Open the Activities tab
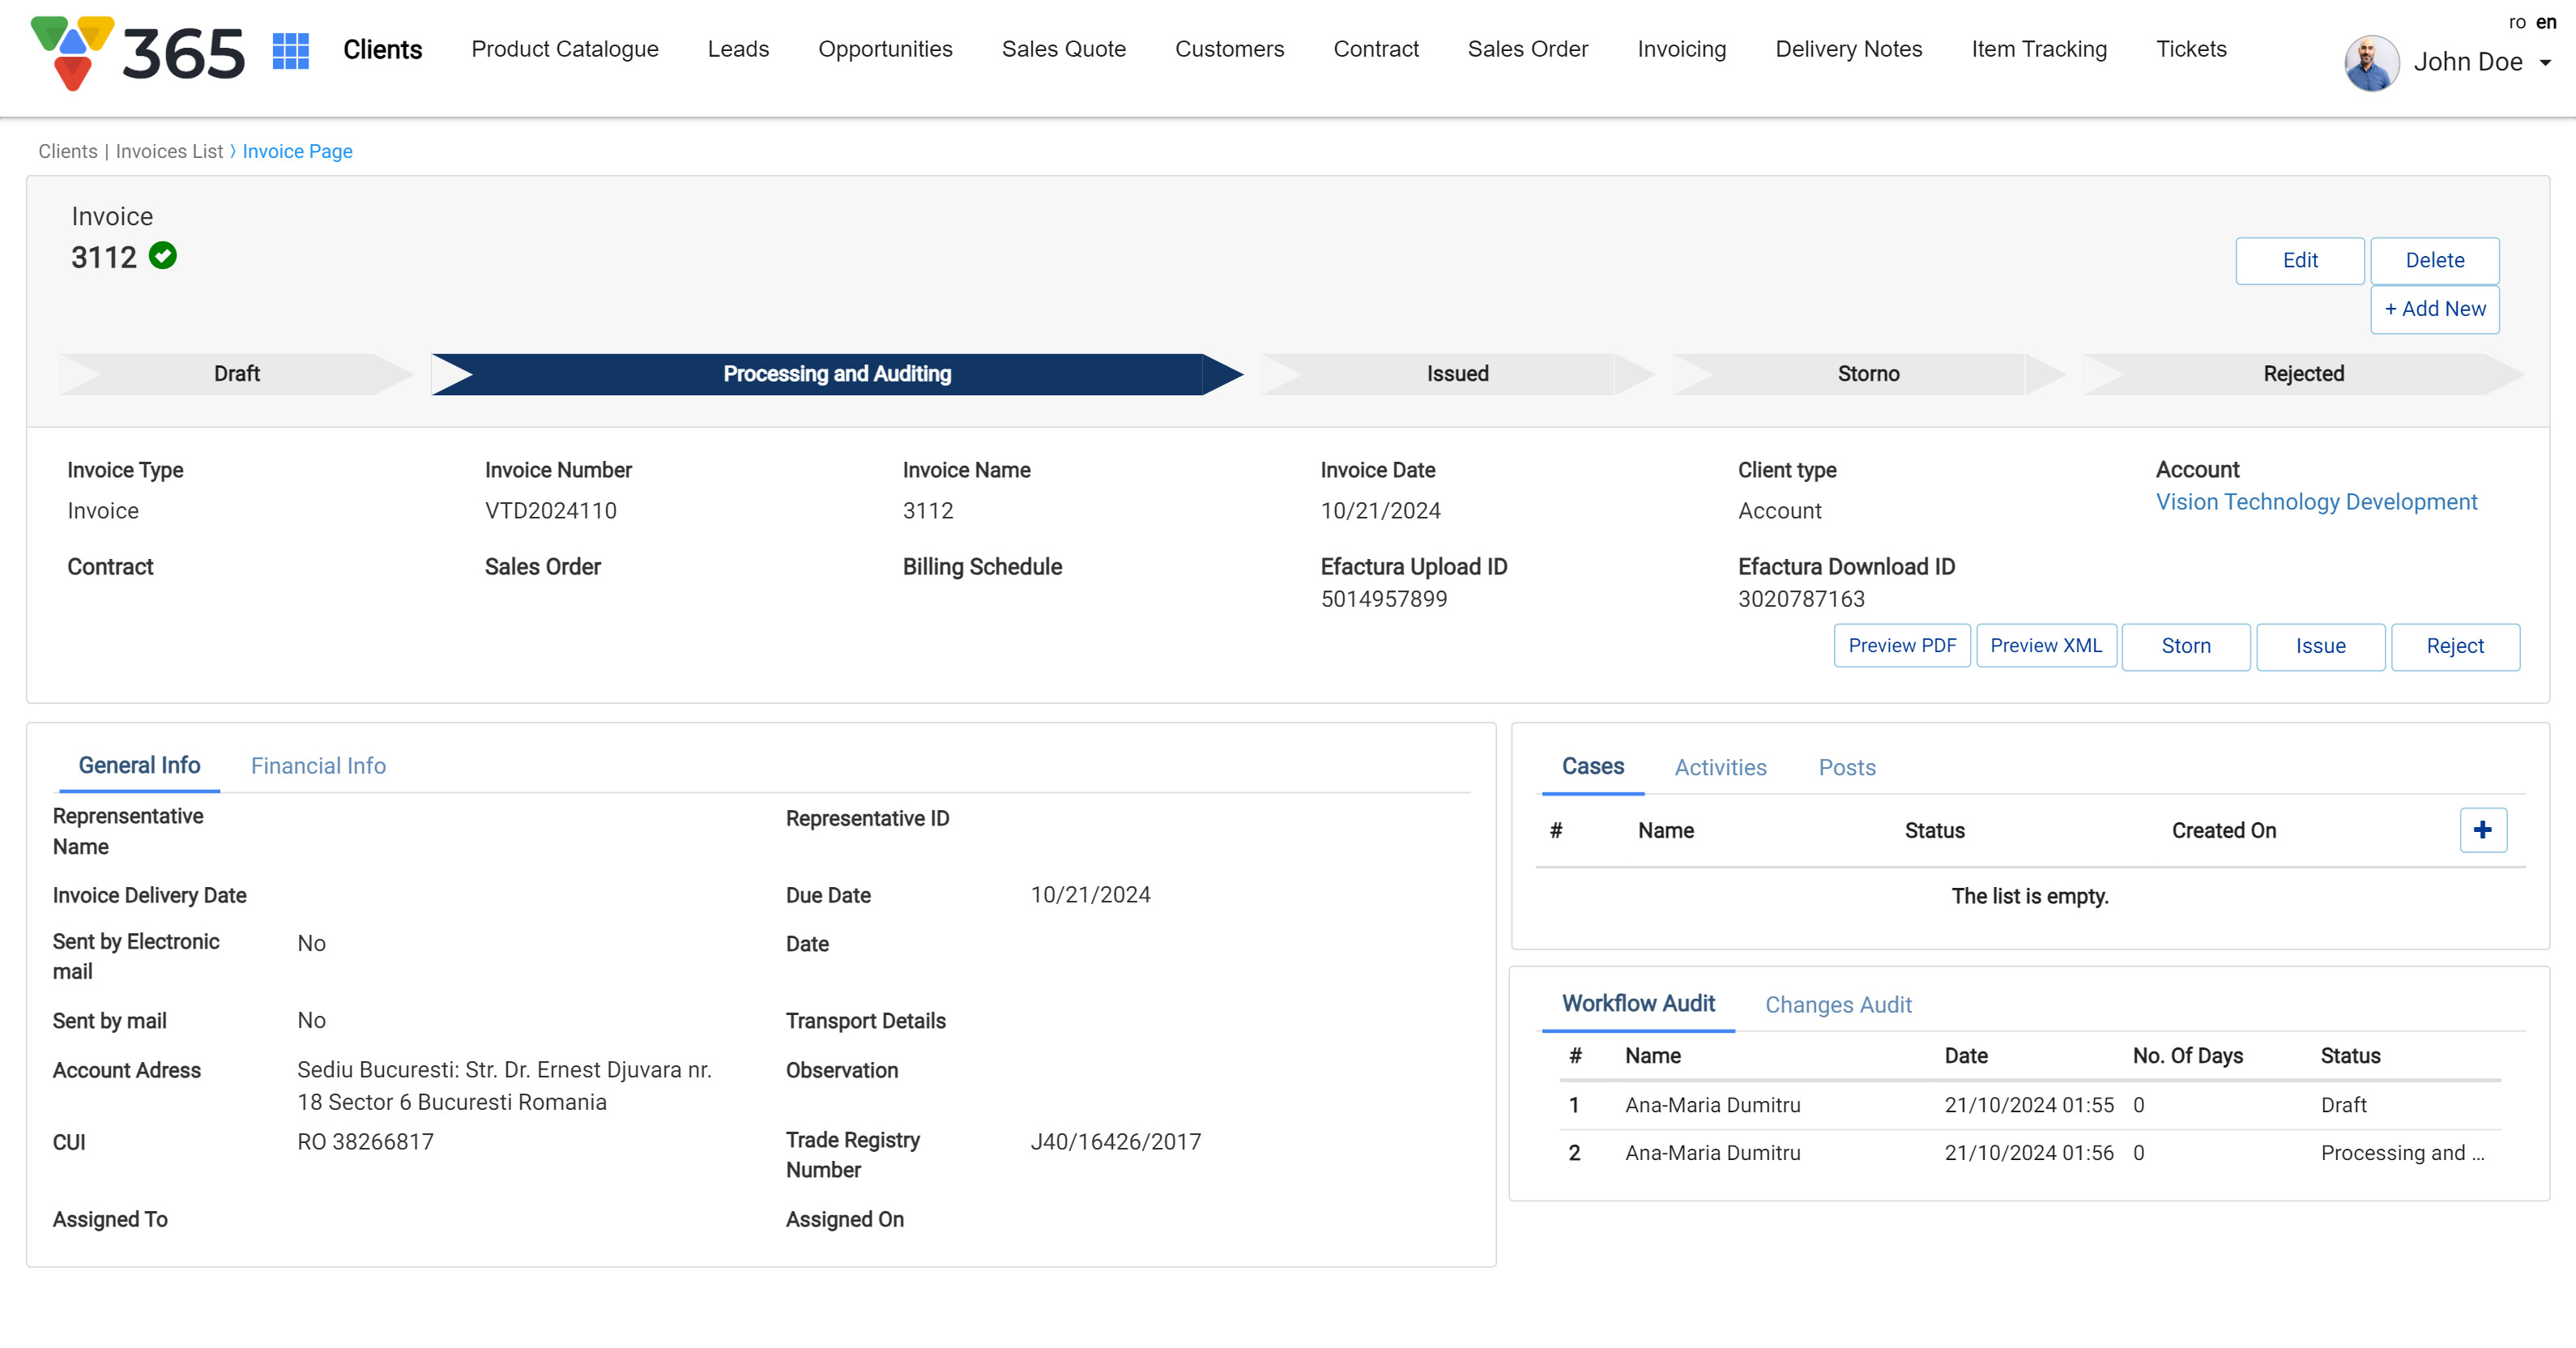This screenshot has height=1348, width=2576. pos(1720,768)
